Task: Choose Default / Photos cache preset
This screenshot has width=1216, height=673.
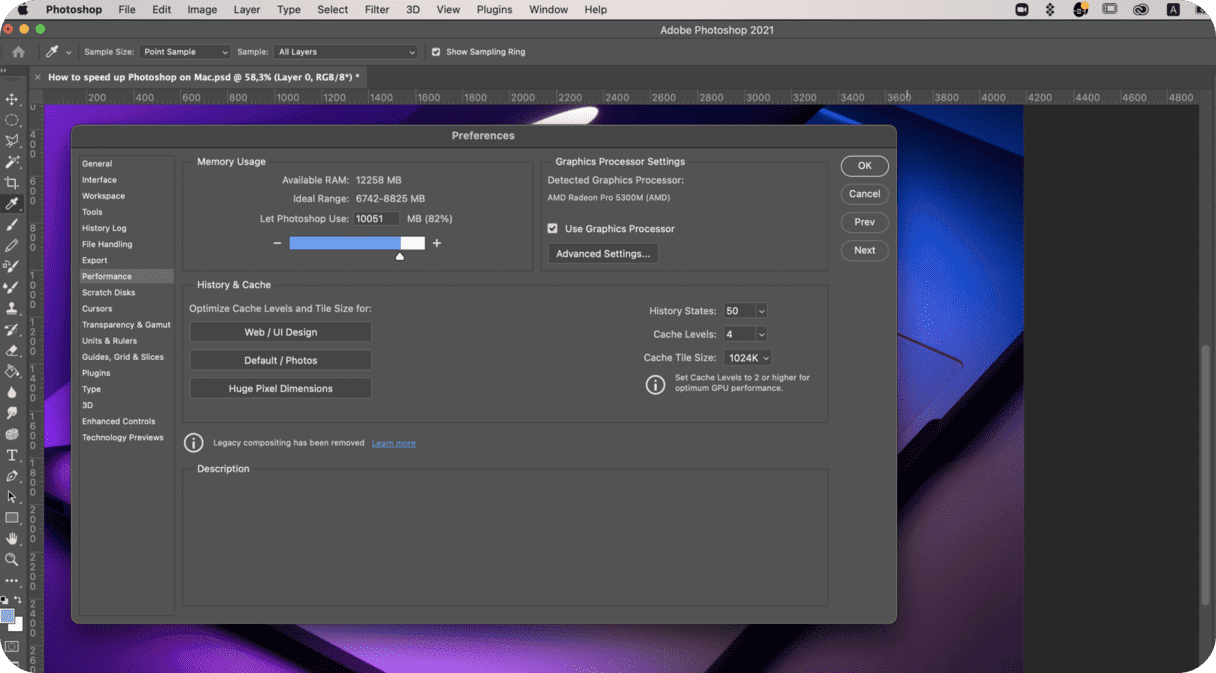Action: (281, 360)
